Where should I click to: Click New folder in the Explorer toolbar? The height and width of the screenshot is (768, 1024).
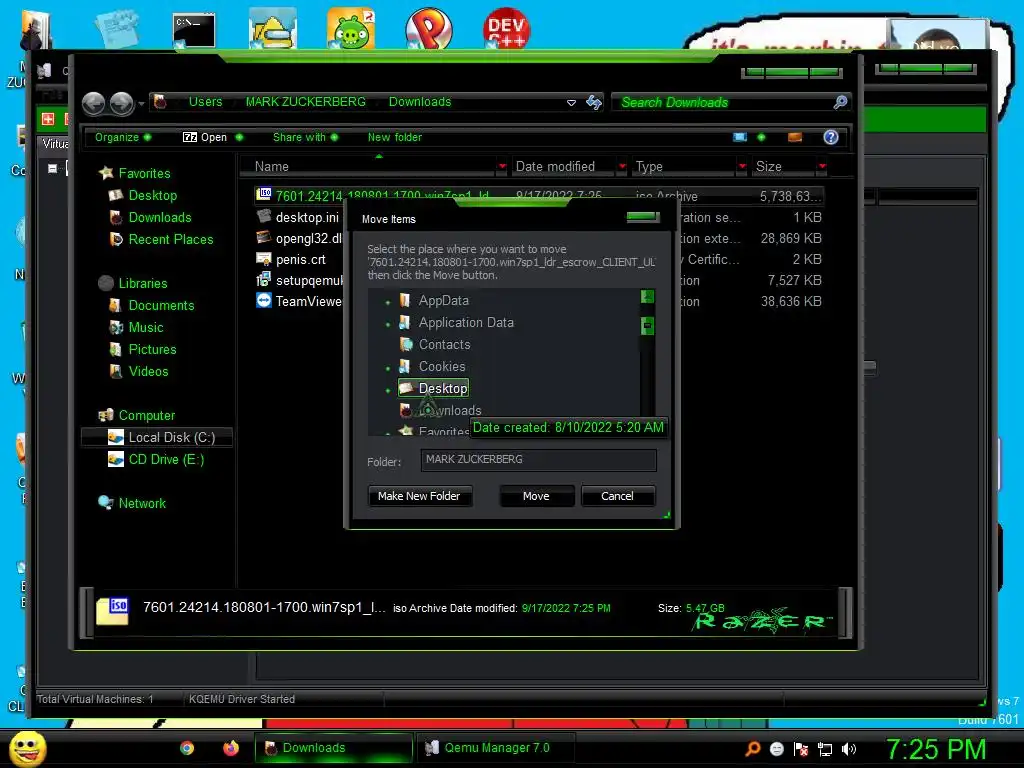pos(394,137)
